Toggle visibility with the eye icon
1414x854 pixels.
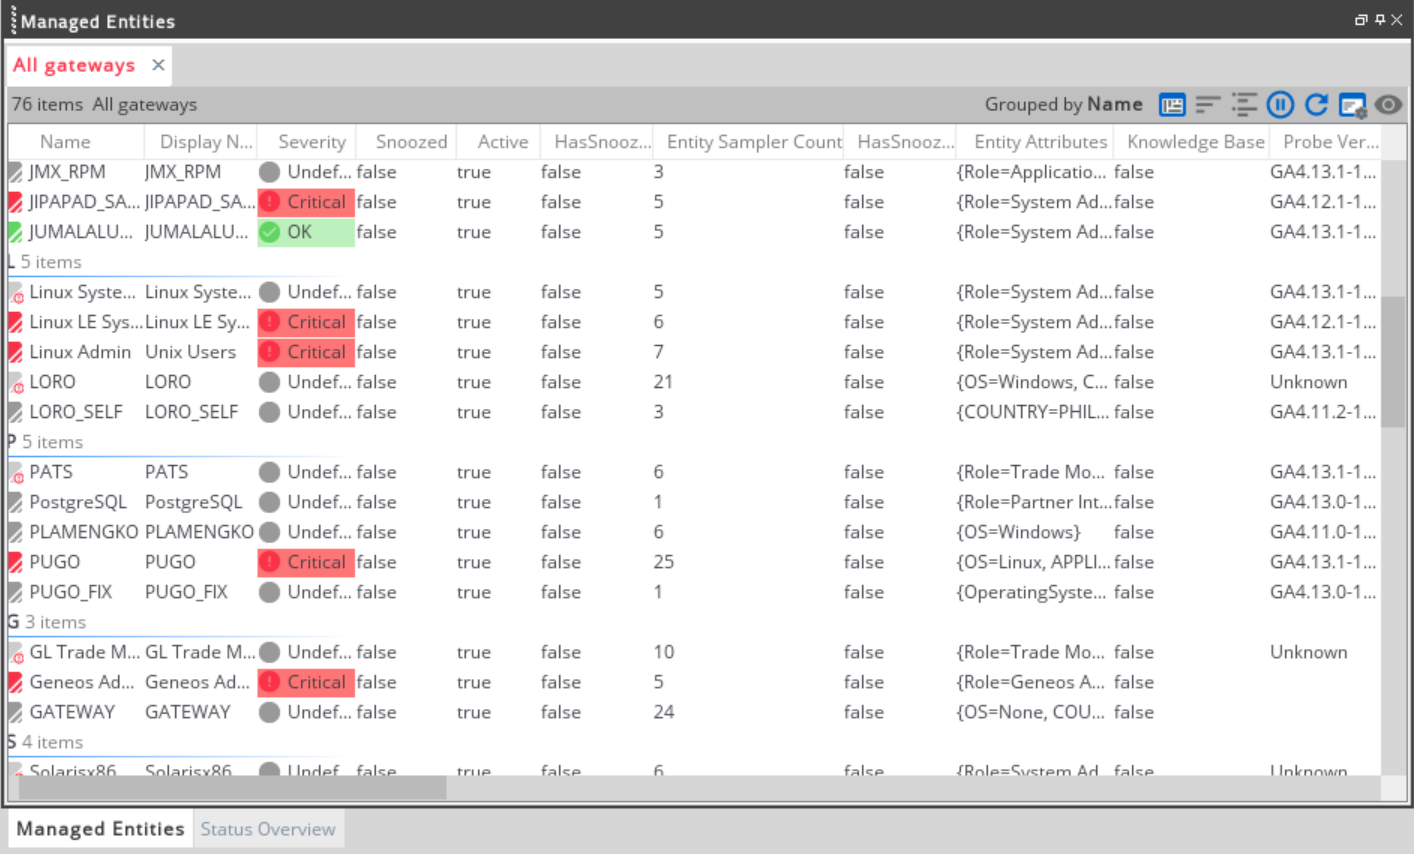pyautogui.click(x=1388, y=105)
